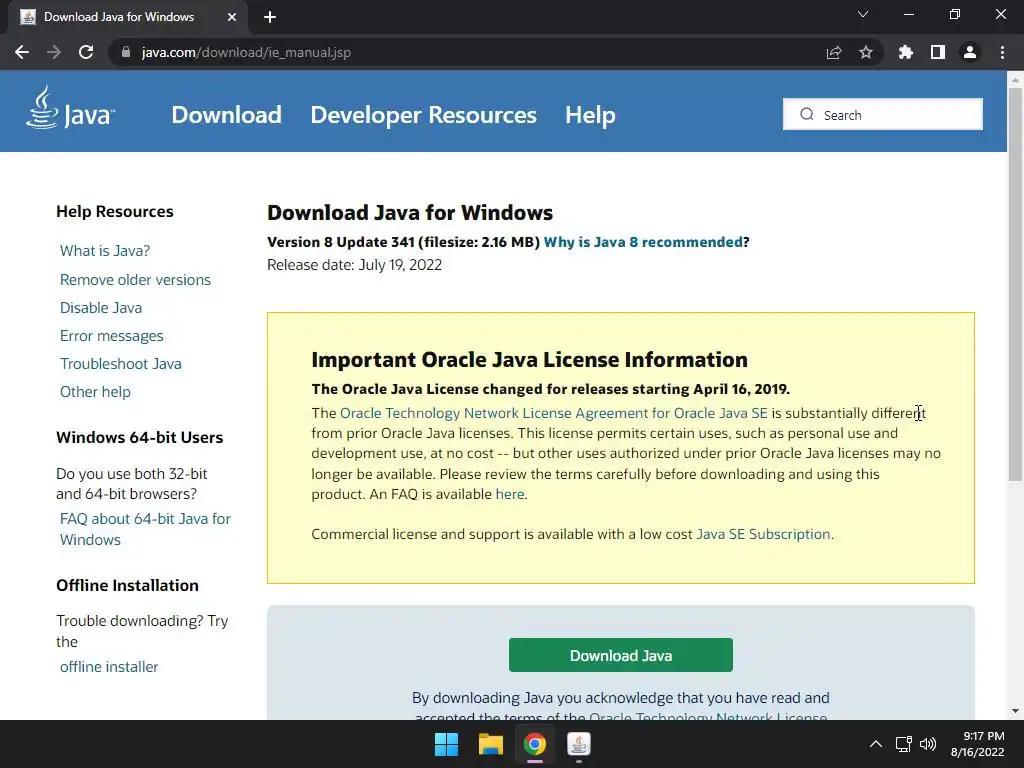Click the green Download Java button
This screenshot has width=1024, height=768.
click(620, 655)
